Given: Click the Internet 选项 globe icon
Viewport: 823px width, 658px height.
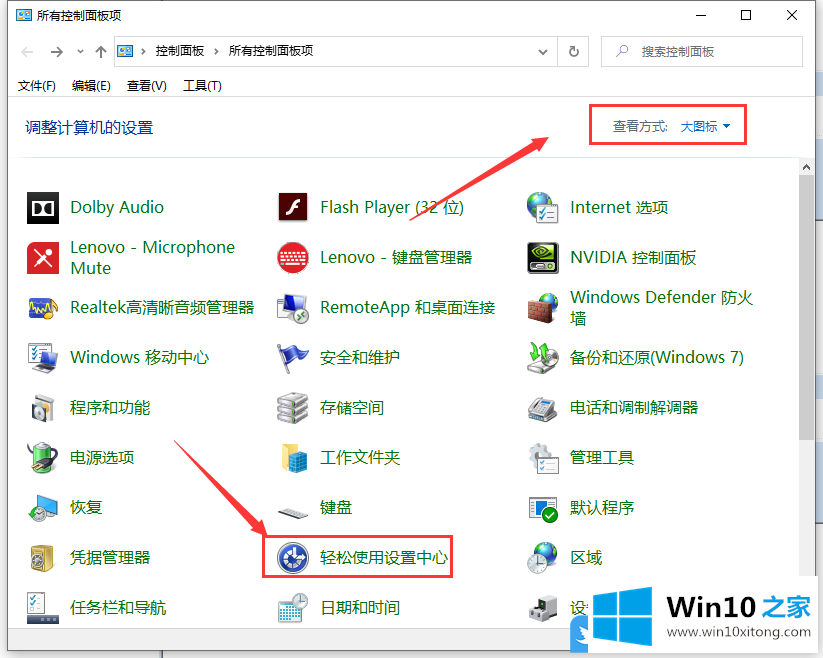Looking at the screenshot, I should click(x=542, y=207).
